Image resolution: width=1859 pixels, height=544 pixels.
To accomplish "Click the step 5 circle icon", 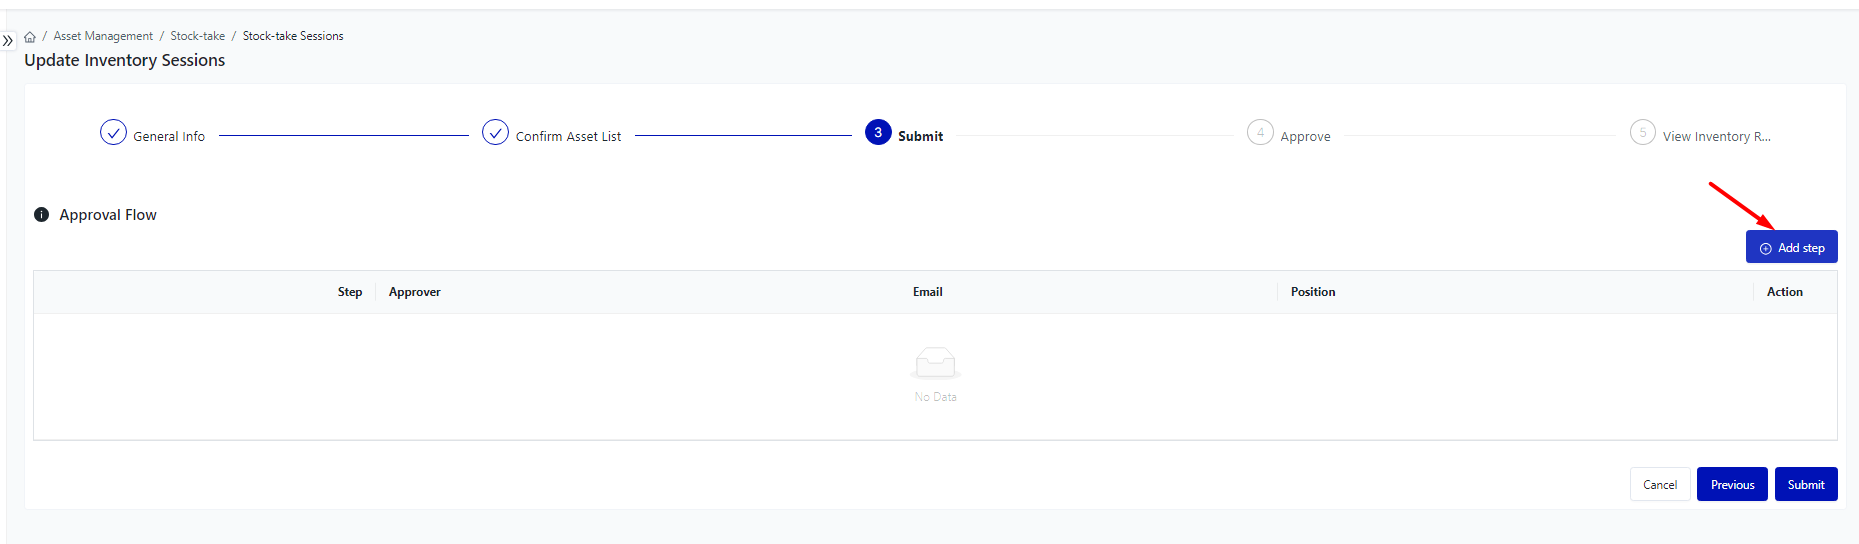I will tap(1642, 132).
